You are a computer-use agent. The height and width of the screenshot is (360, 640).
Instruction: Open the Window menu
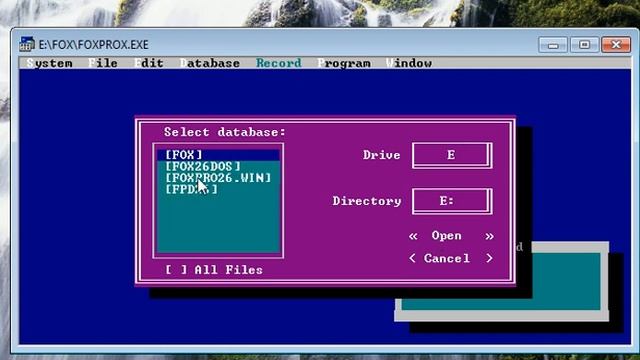(x=409, y=63)
